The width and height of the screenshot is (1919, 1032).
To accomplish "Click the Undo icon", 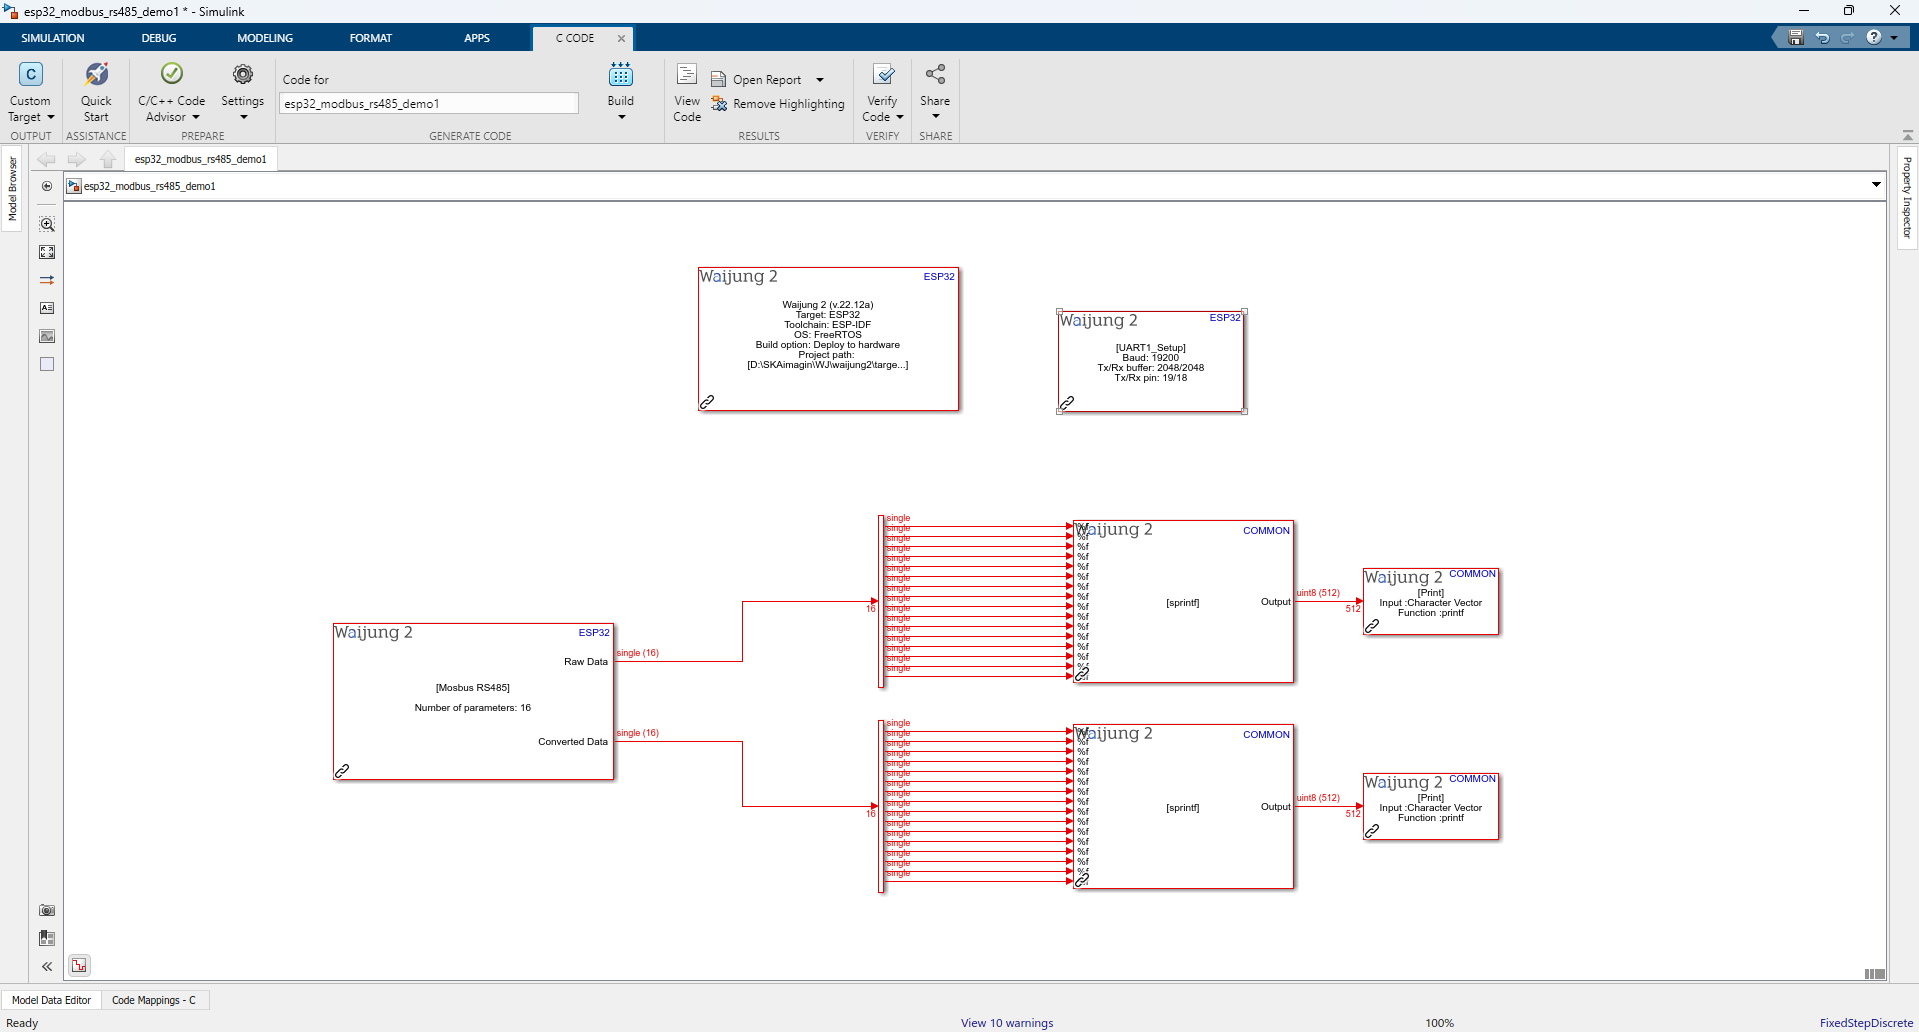I will coord(1822,37).
